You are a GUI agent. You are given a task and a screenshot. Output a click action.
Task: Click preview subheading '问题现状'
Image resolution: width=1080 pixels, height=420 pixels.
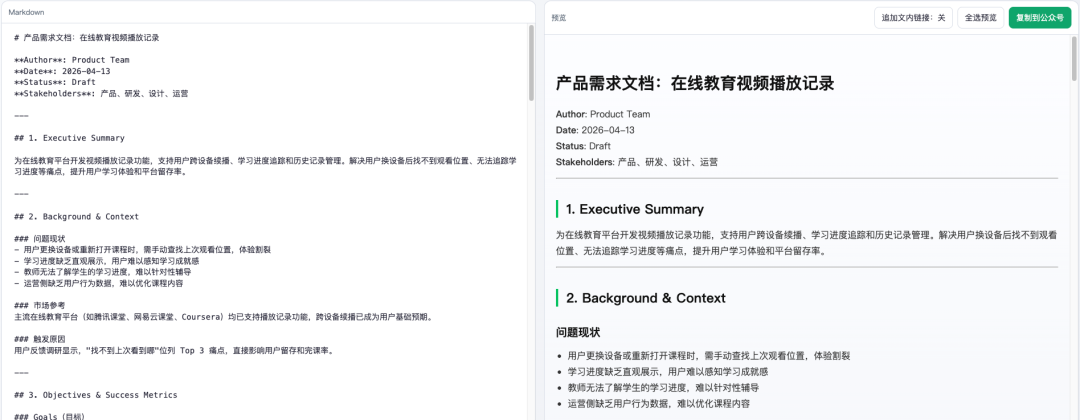click(x=578, y=333)
